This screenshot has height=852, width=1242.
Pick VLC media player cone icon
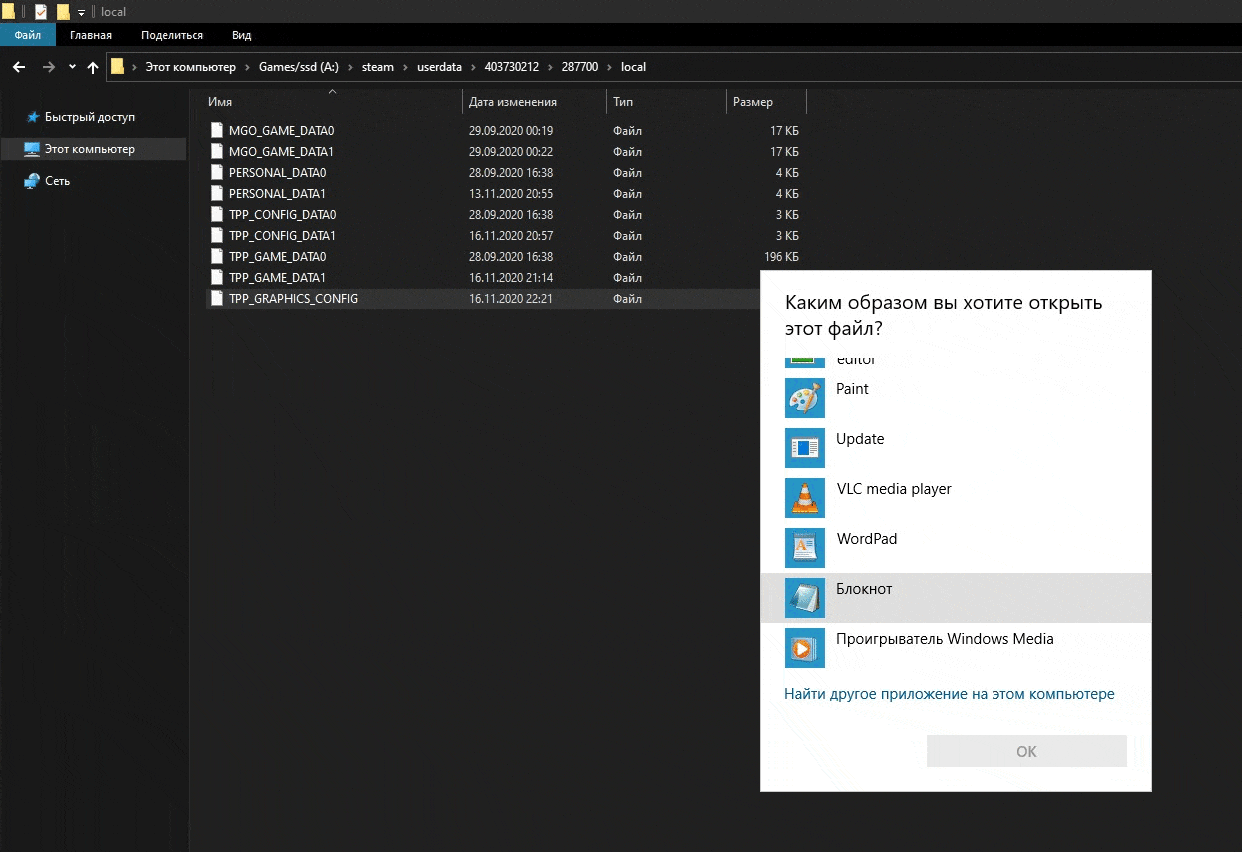coord(805,498)
